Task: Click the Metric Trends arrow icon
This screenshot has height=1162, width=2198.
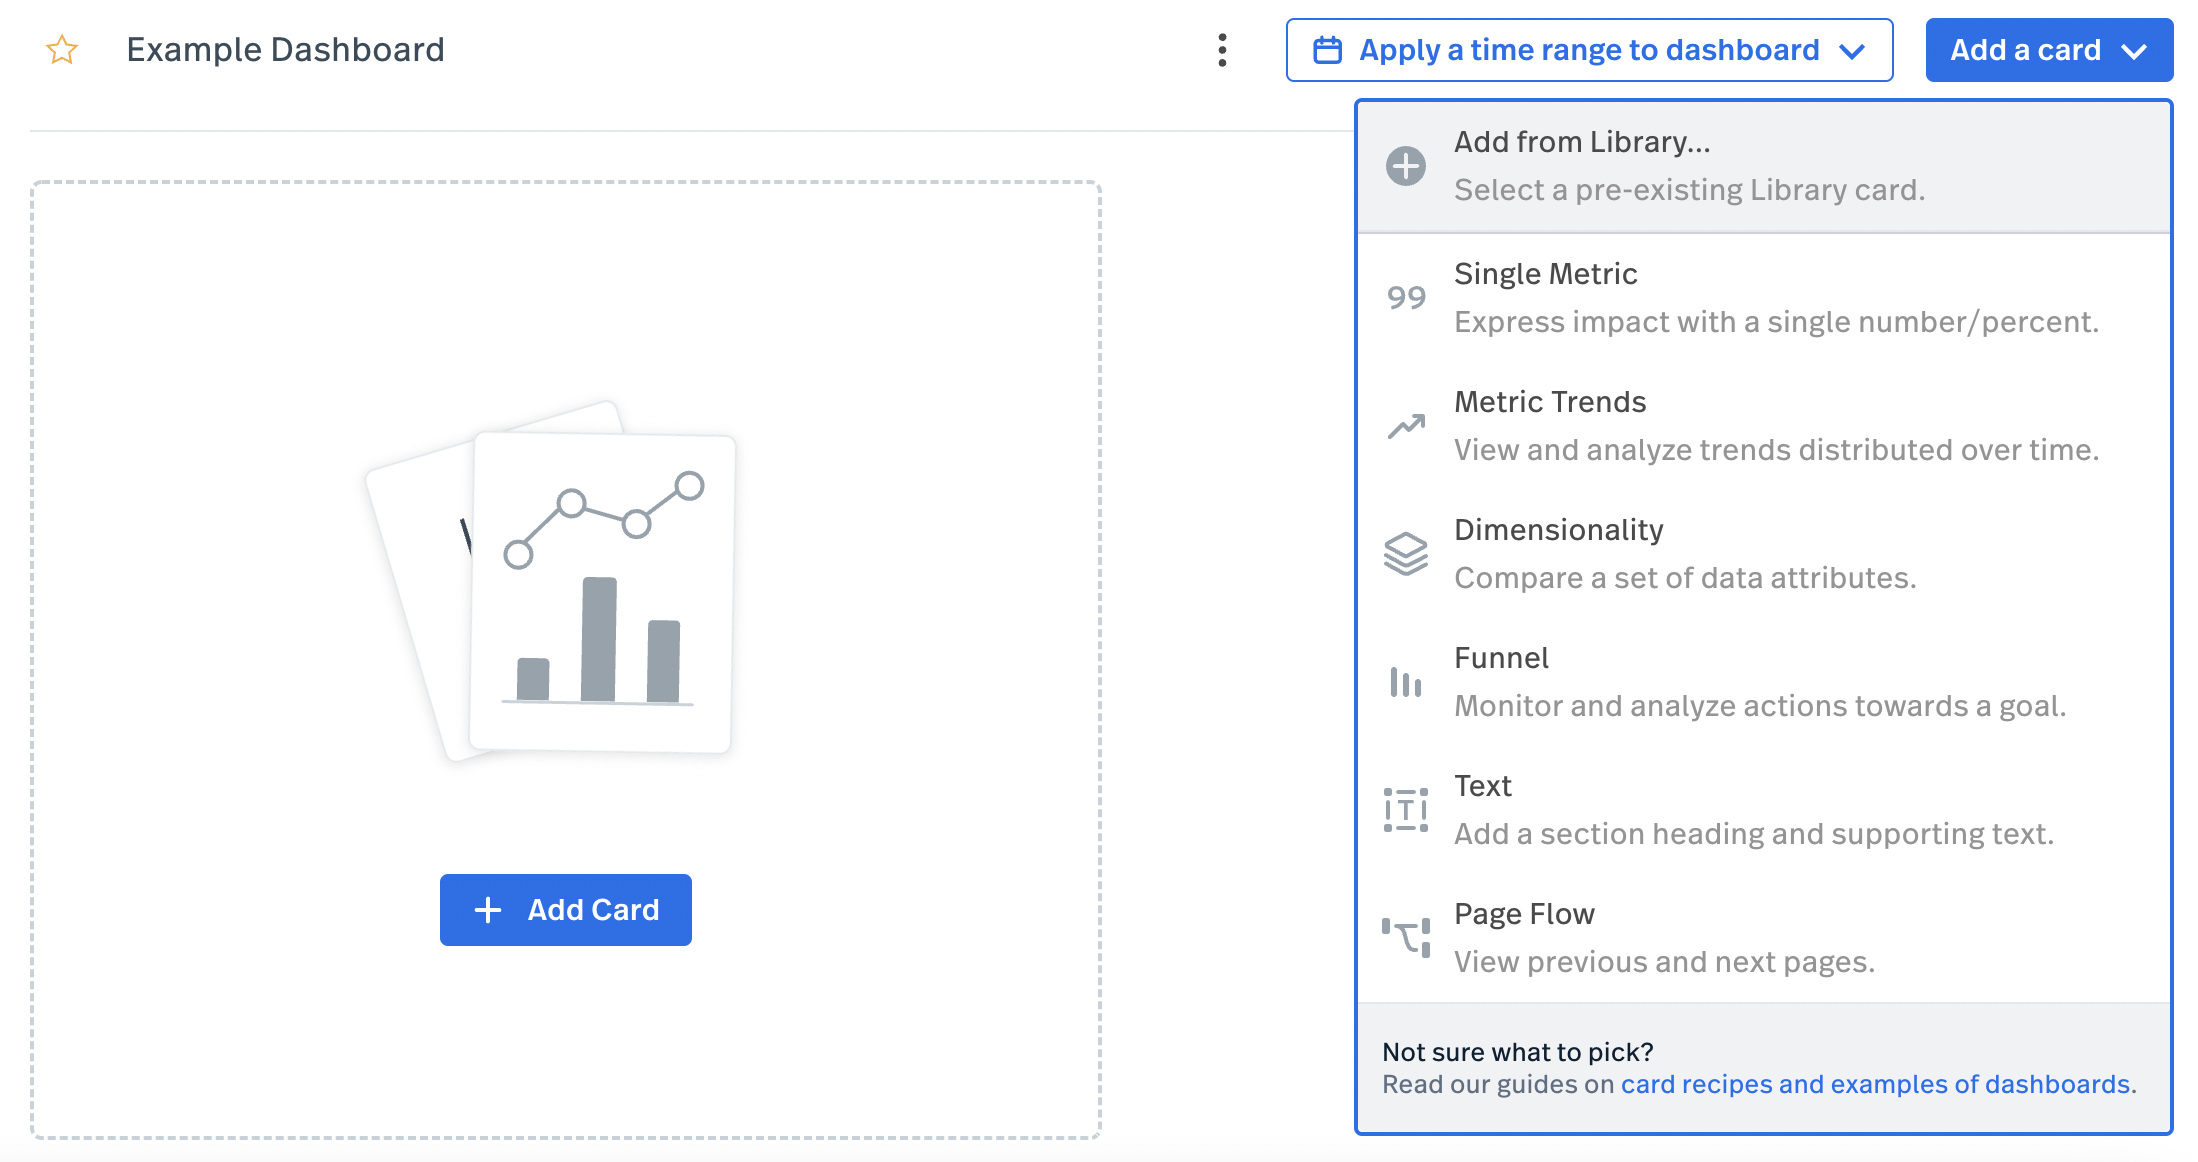Action: [1405, 426]
